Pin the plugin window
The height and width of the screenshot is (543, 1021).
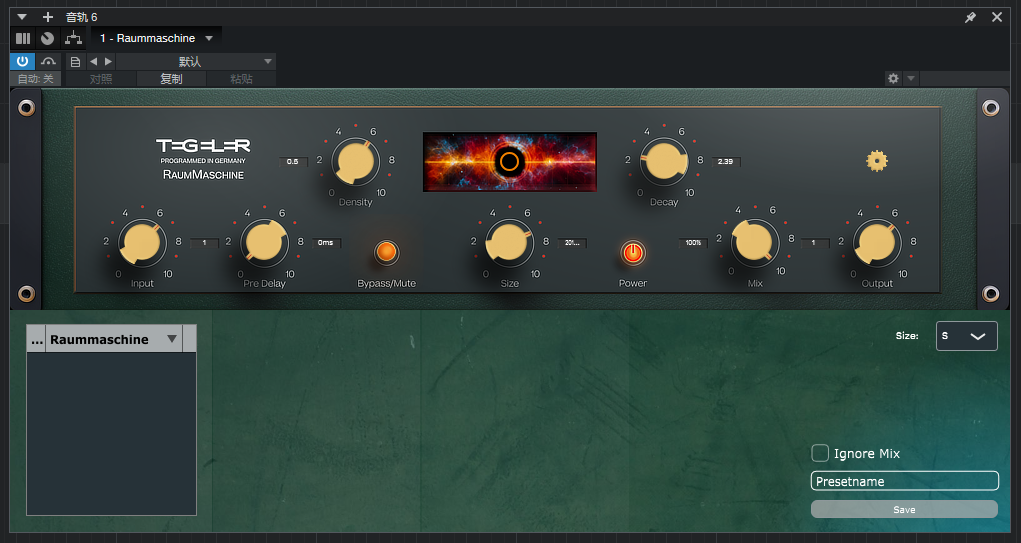[970, 17]
